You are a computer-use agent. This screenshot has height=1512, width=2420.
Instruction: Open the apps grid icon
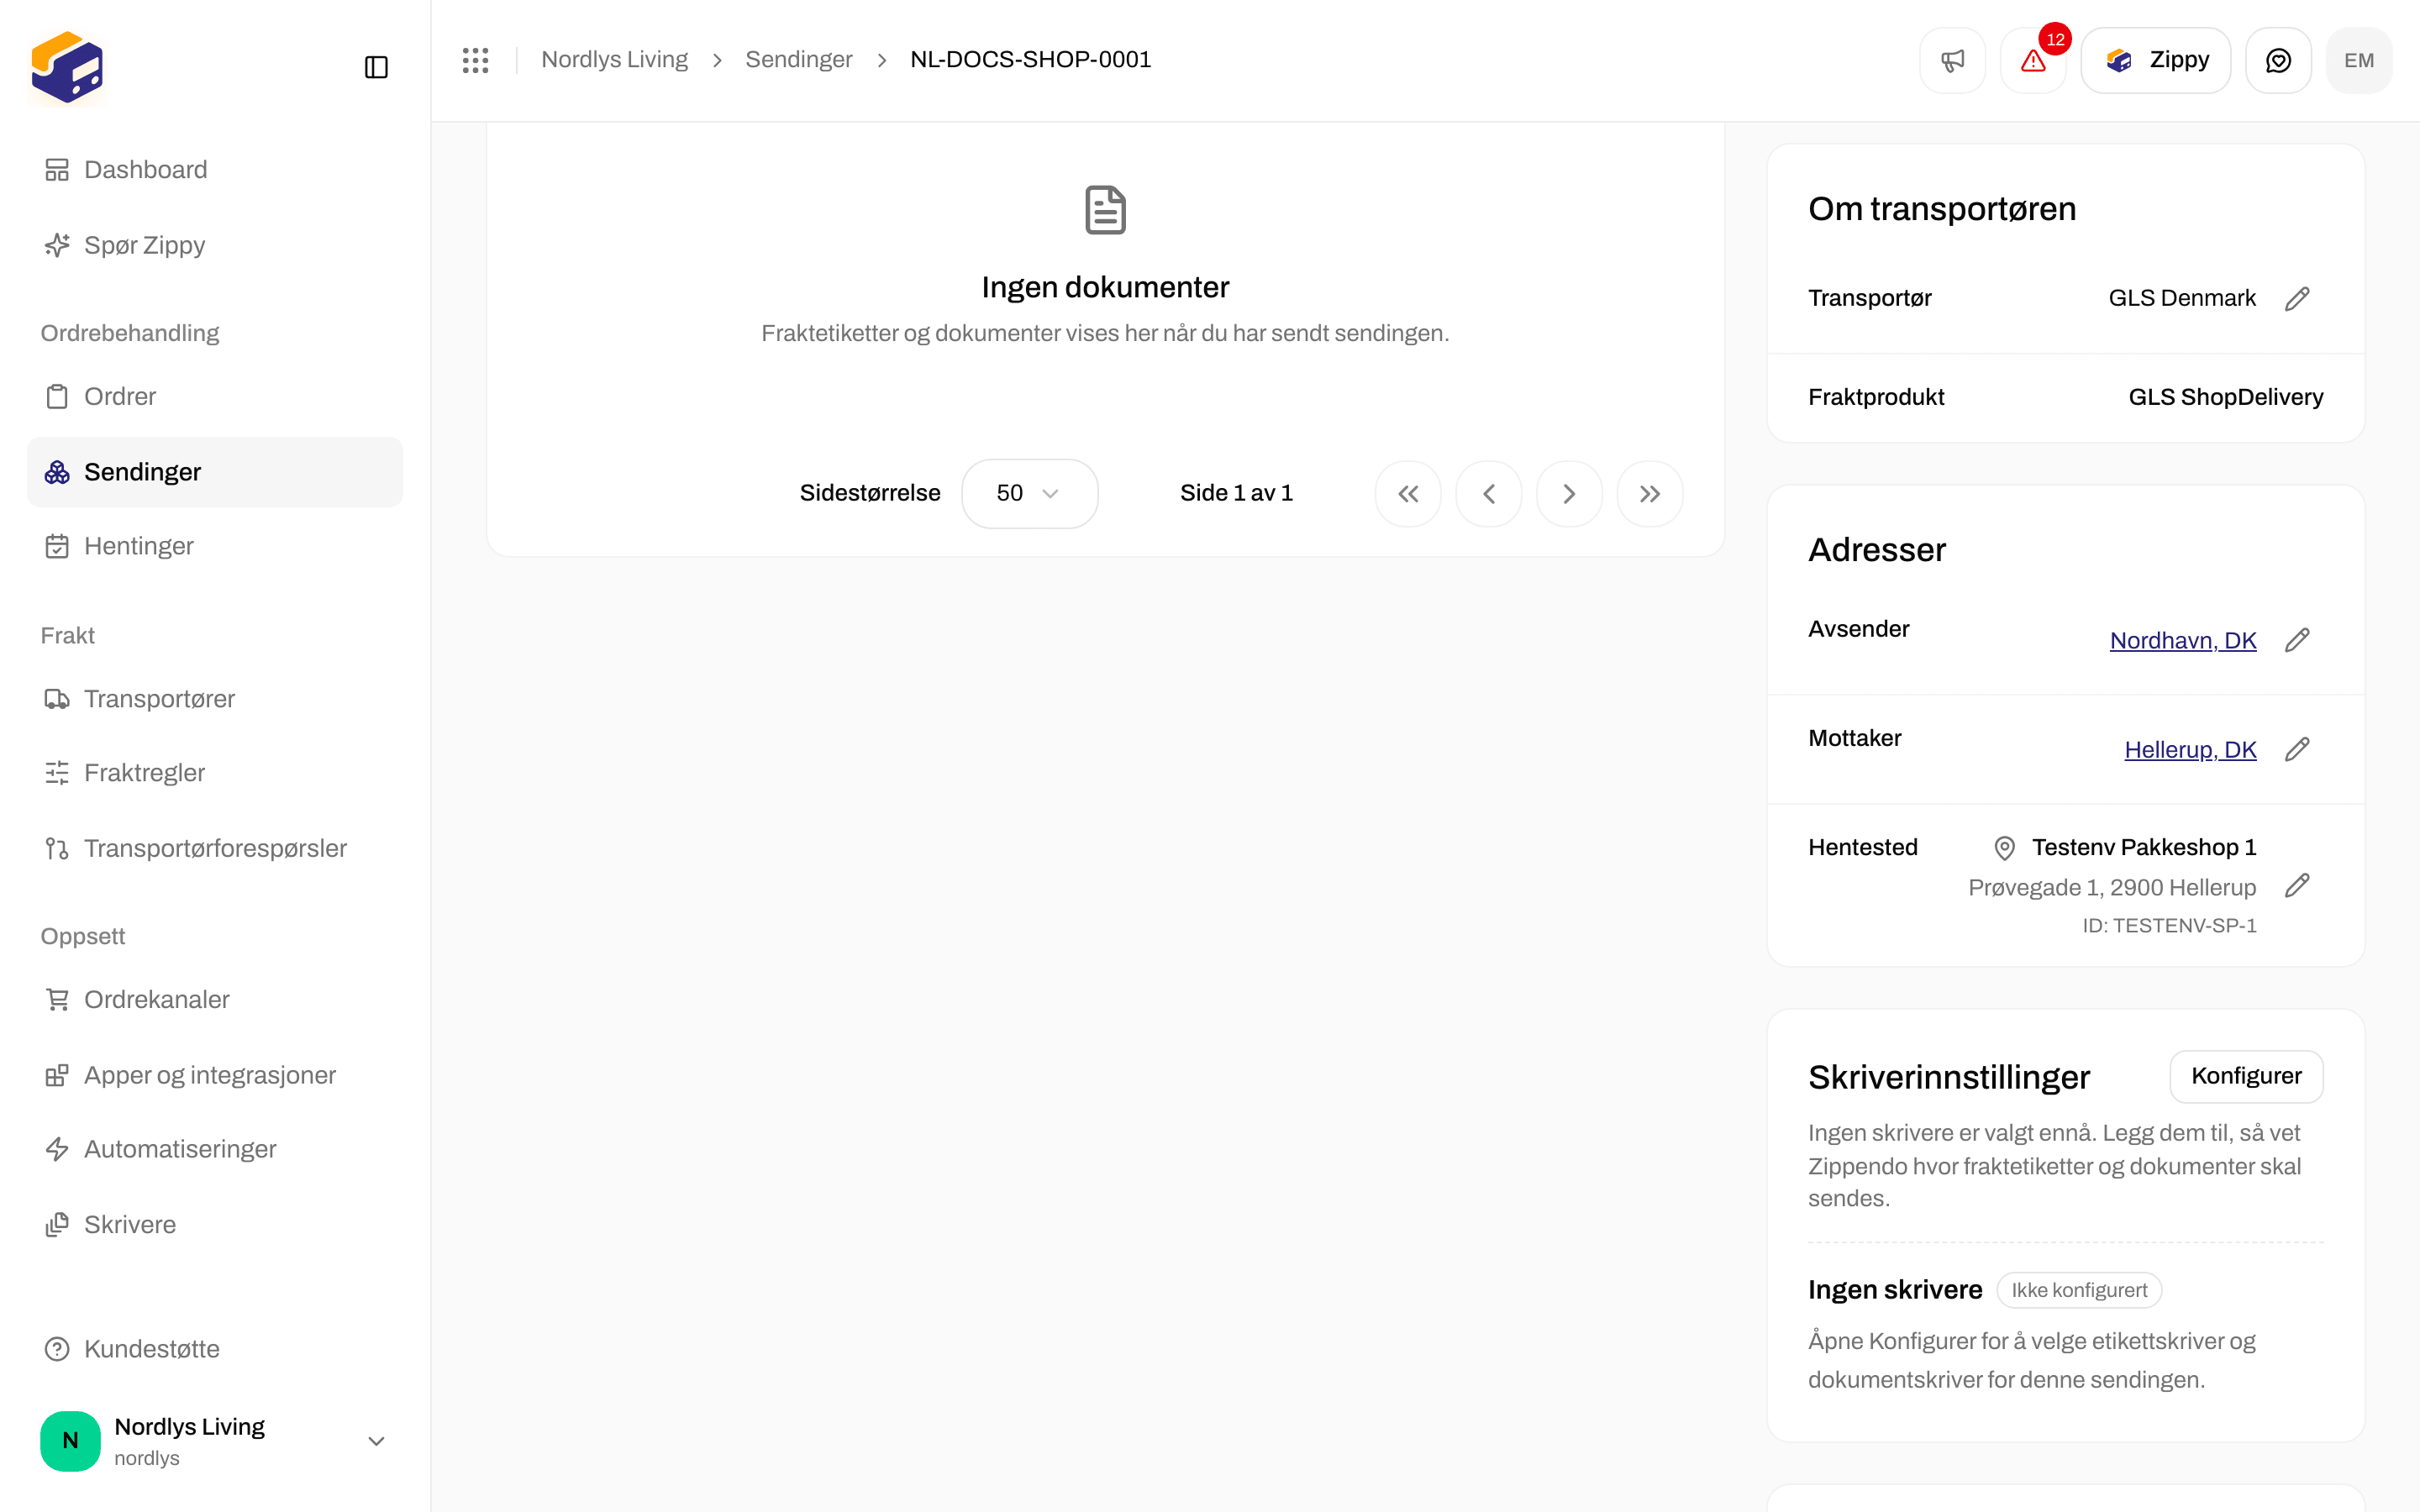click(x=475, y=60)
